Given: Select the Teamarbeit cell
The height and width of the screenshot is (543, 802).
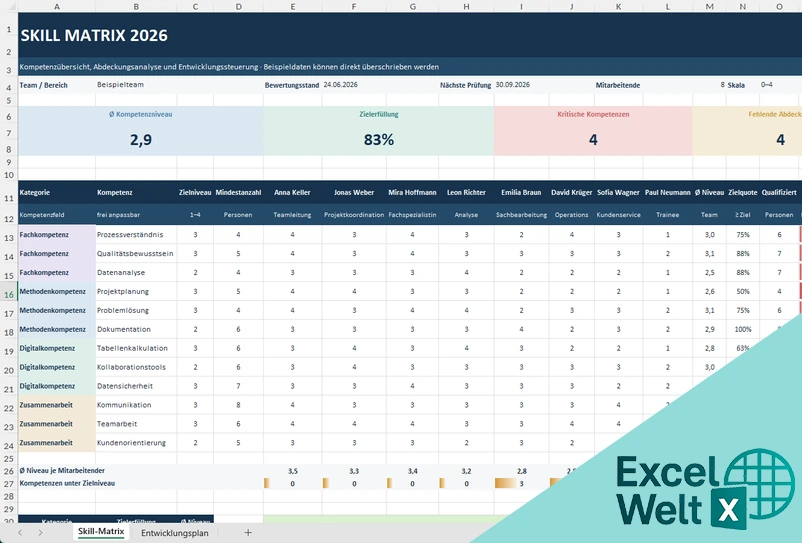Looking at the screenshot, I should [136, 424].
